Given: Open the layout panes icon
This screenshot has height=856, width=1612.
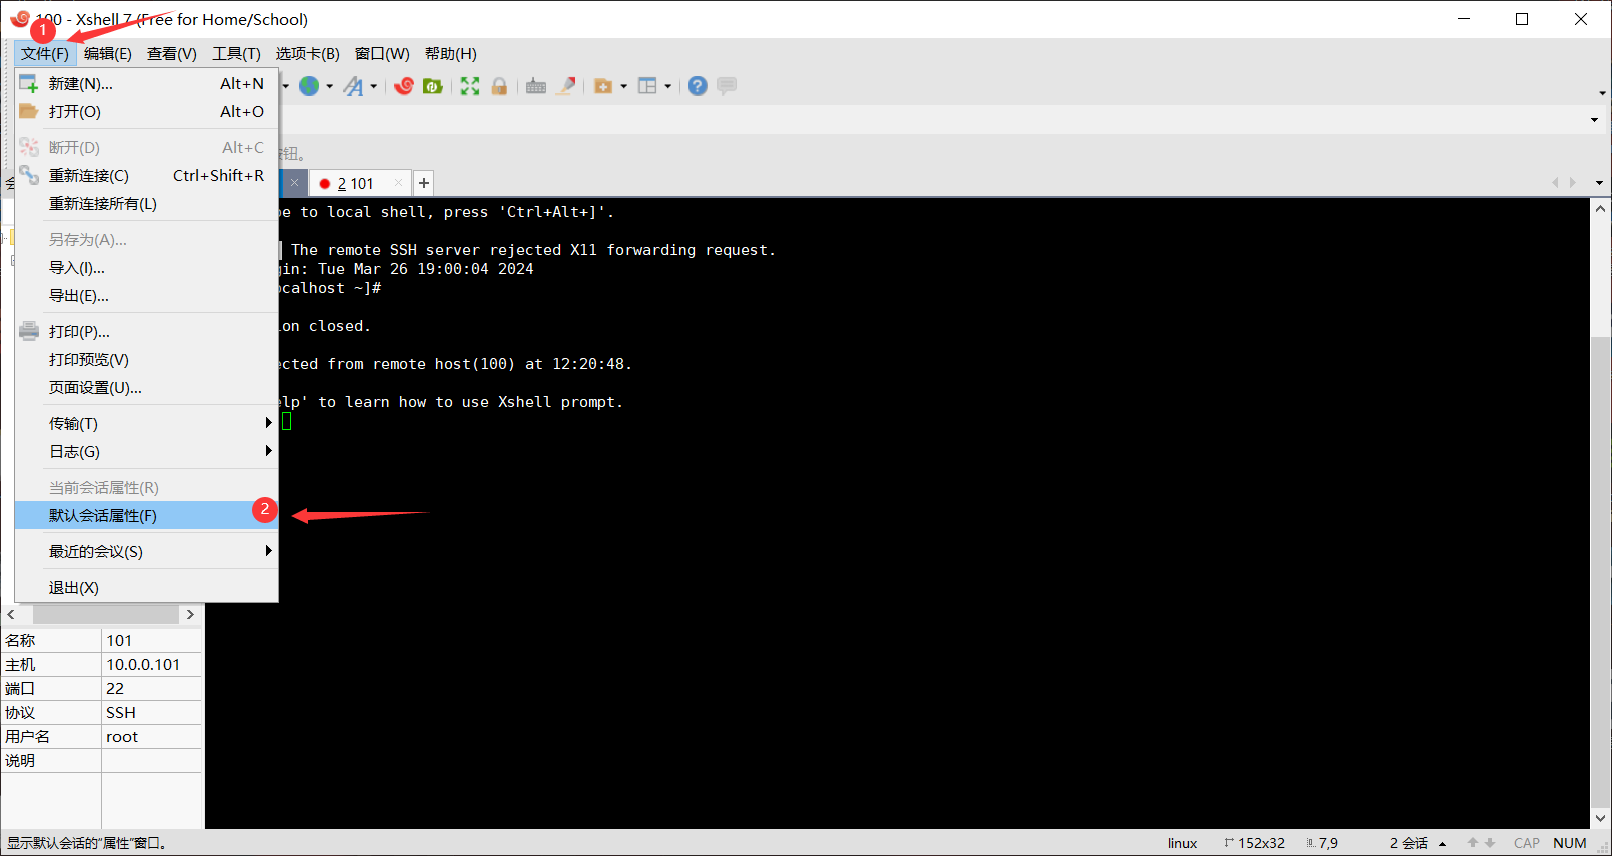Looking at the screenshot, I should pos(647,86).
